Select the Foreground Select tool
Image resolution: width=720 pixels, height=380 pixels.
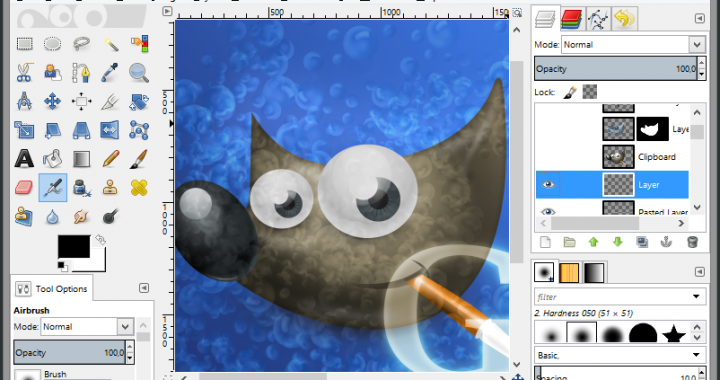(x=52, y=73)
